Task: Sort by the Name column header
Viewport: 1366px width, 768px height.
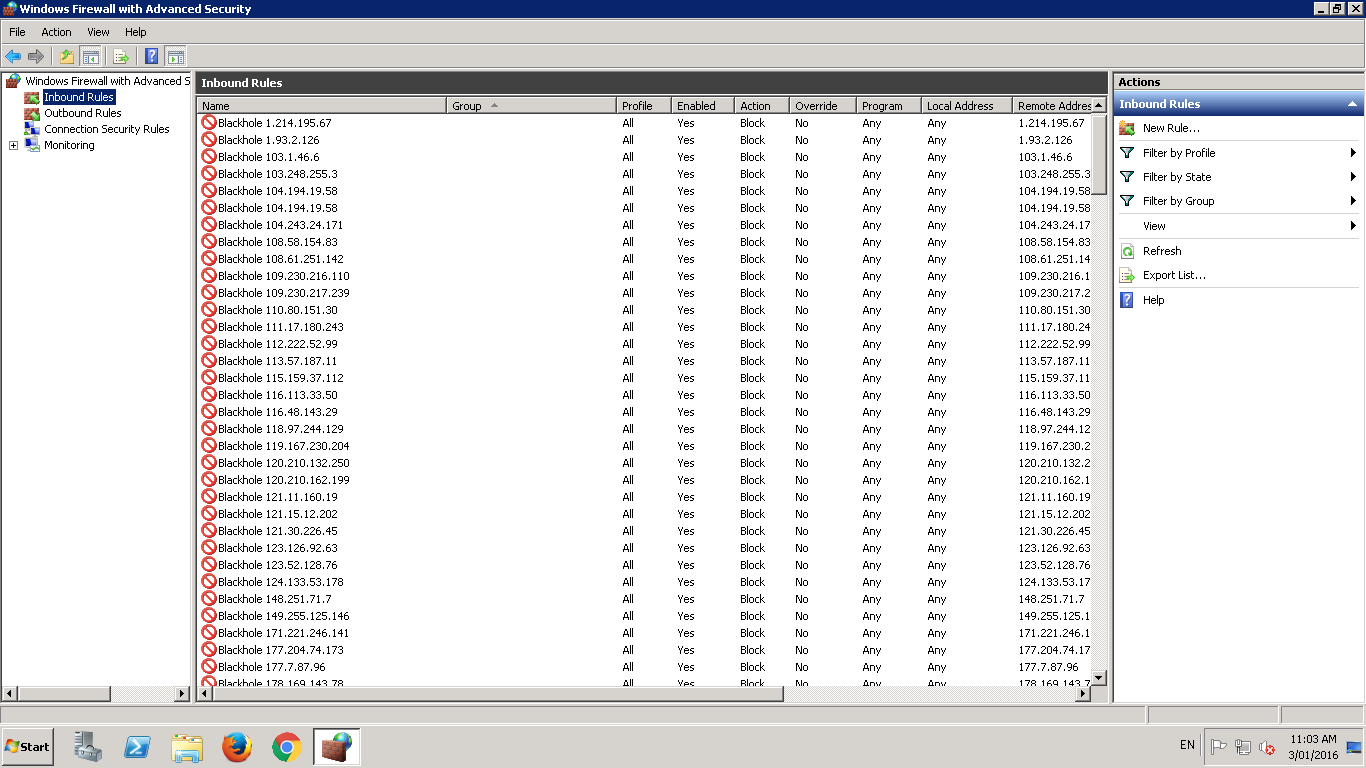Action: pos(321,105)
